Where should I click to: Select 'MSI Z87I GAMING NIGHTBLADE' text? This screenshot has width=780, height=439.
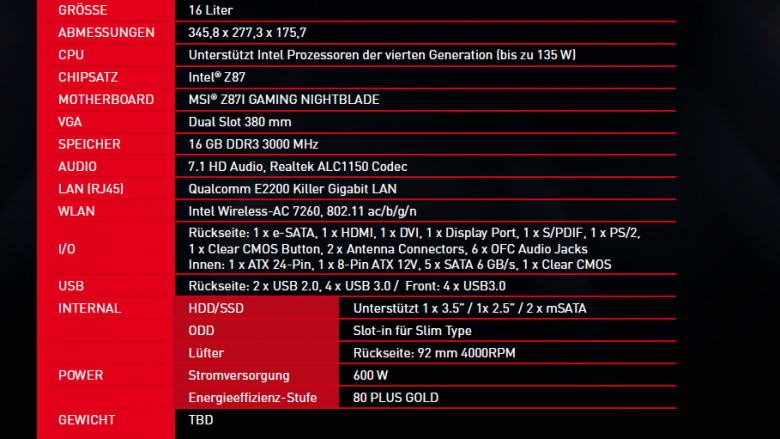click(284, 99)
